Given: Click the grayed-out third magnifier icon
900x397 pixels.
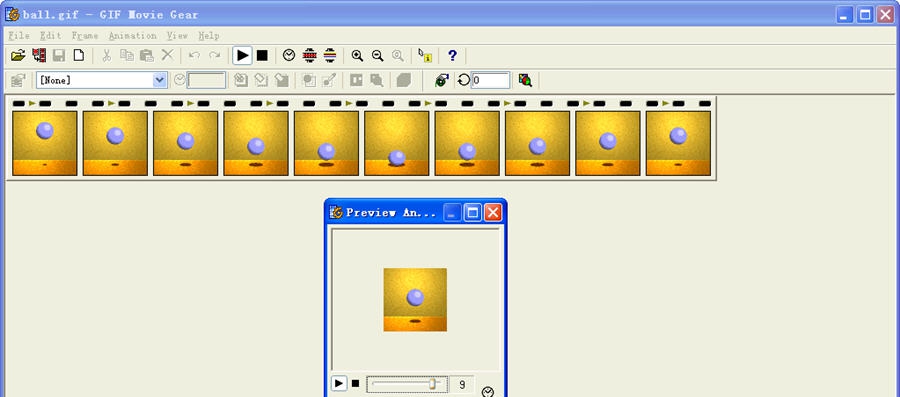Looking at the screenshot, I should point(397,56).
